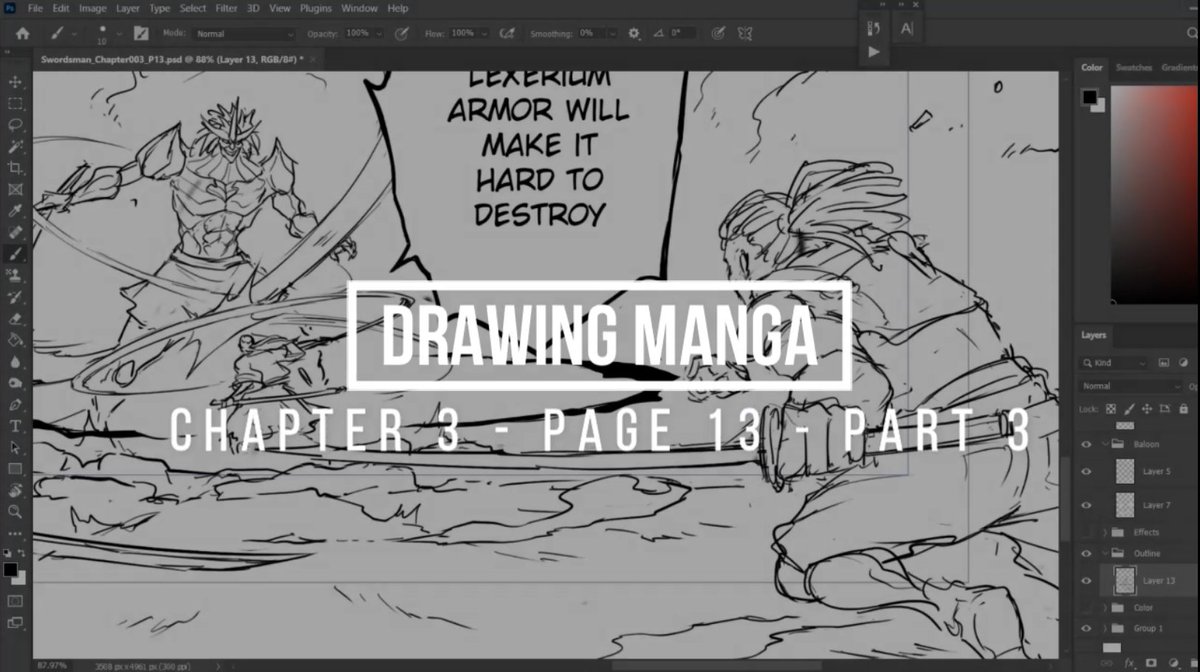Select the Paint Bucket tool

(15, 340)
